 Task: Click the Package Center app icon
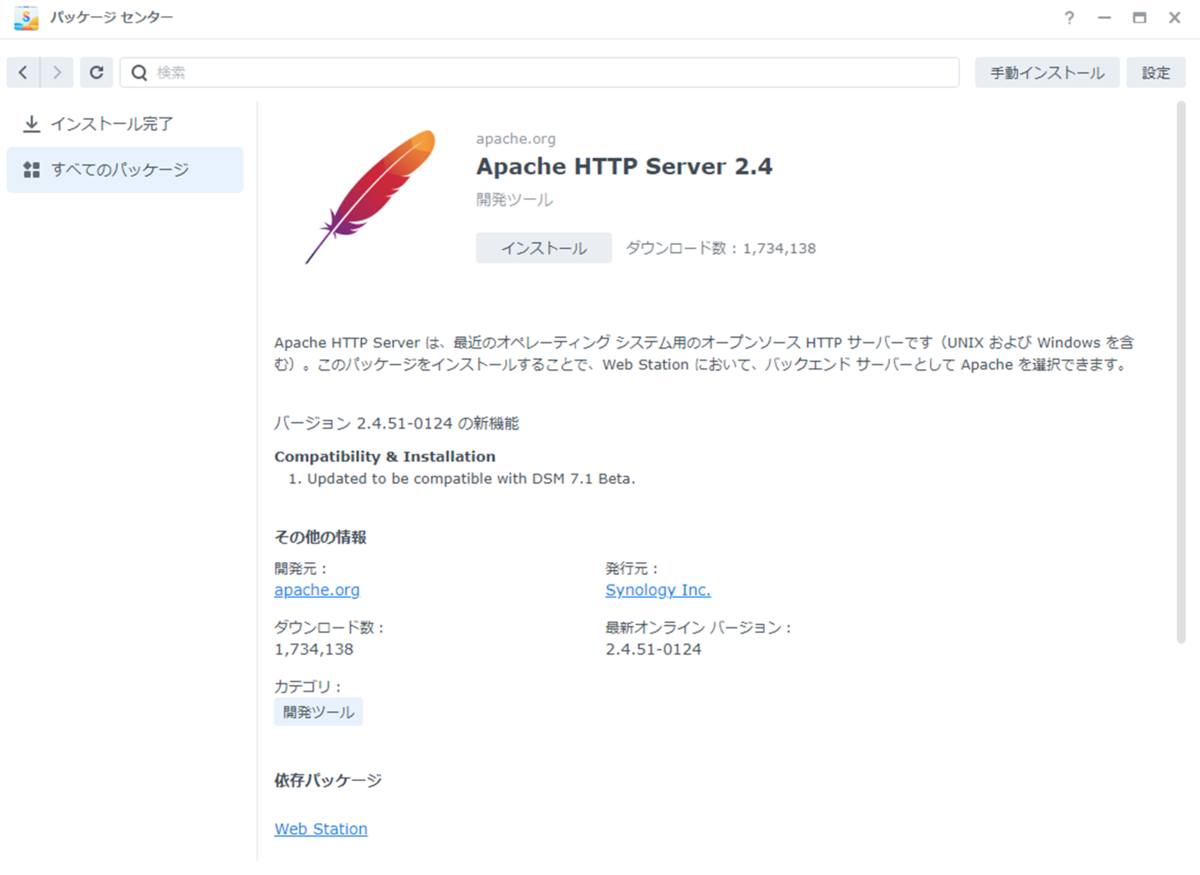26,18
